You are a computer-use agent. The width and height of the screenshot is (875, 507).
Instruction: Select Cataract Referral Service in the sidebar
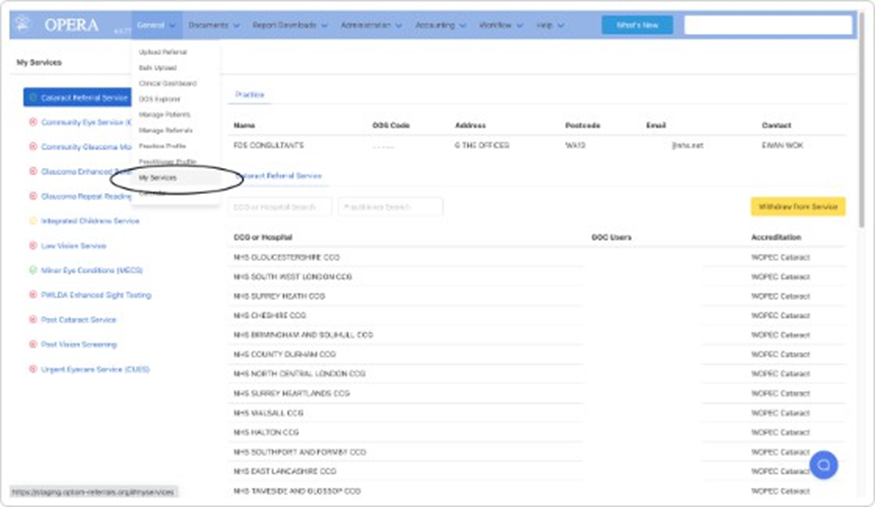(x=78, y=98)
